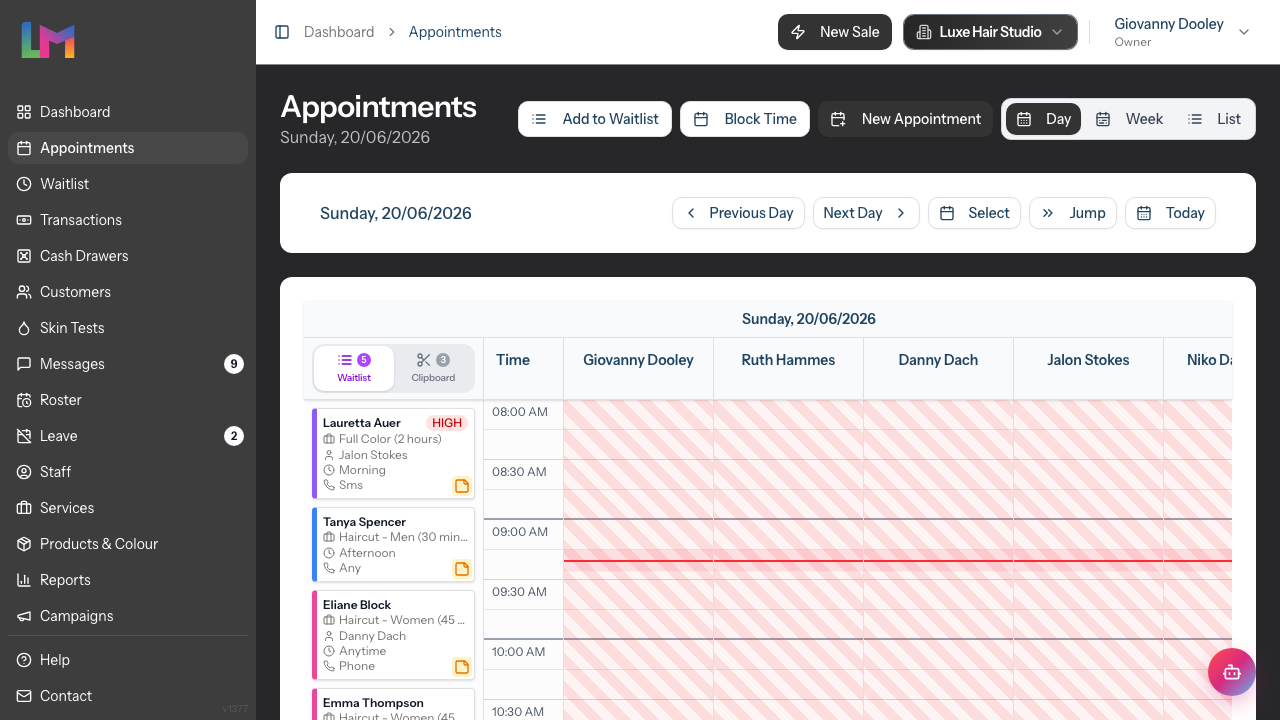Viewport: 1280px width, 720px height.
Task: Click the Roster calendar icon
Action: click(x=24, y=400)
